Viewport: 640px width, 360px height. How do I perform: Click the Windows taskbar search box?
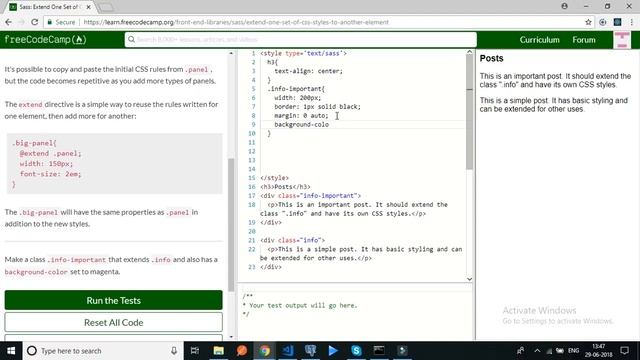(102, 351)
